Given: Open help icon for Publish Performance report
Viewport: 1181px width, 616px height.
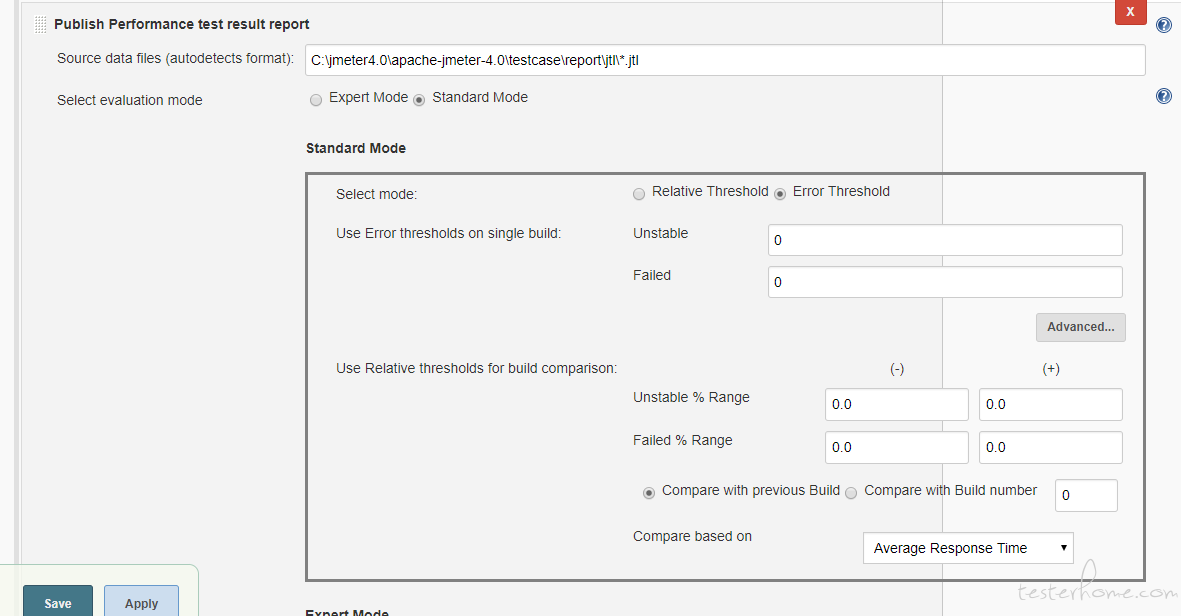Looking at the screenshot, I should coord(1164,25).
